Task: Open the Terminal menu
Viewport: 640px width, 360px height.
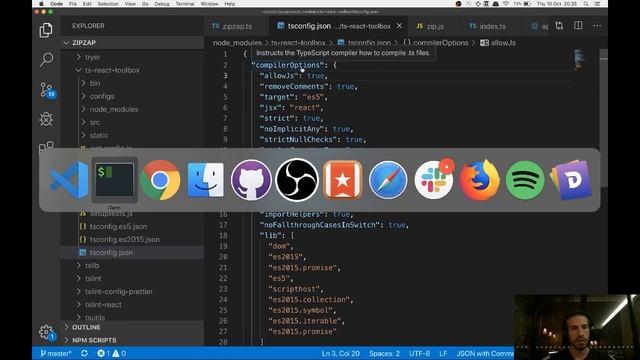Action: (x=184, y=4)
